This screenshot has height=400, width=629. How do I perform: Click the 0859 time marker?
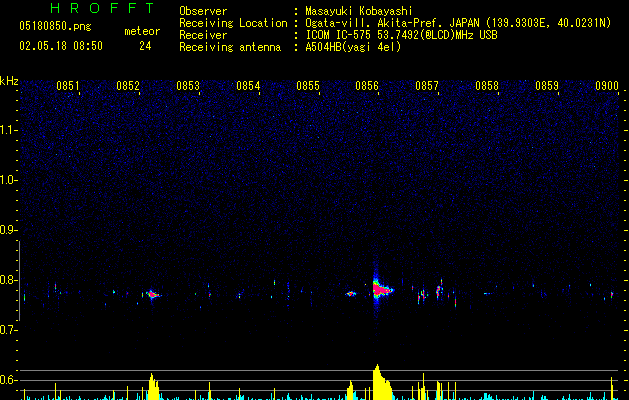pos(547,86)
